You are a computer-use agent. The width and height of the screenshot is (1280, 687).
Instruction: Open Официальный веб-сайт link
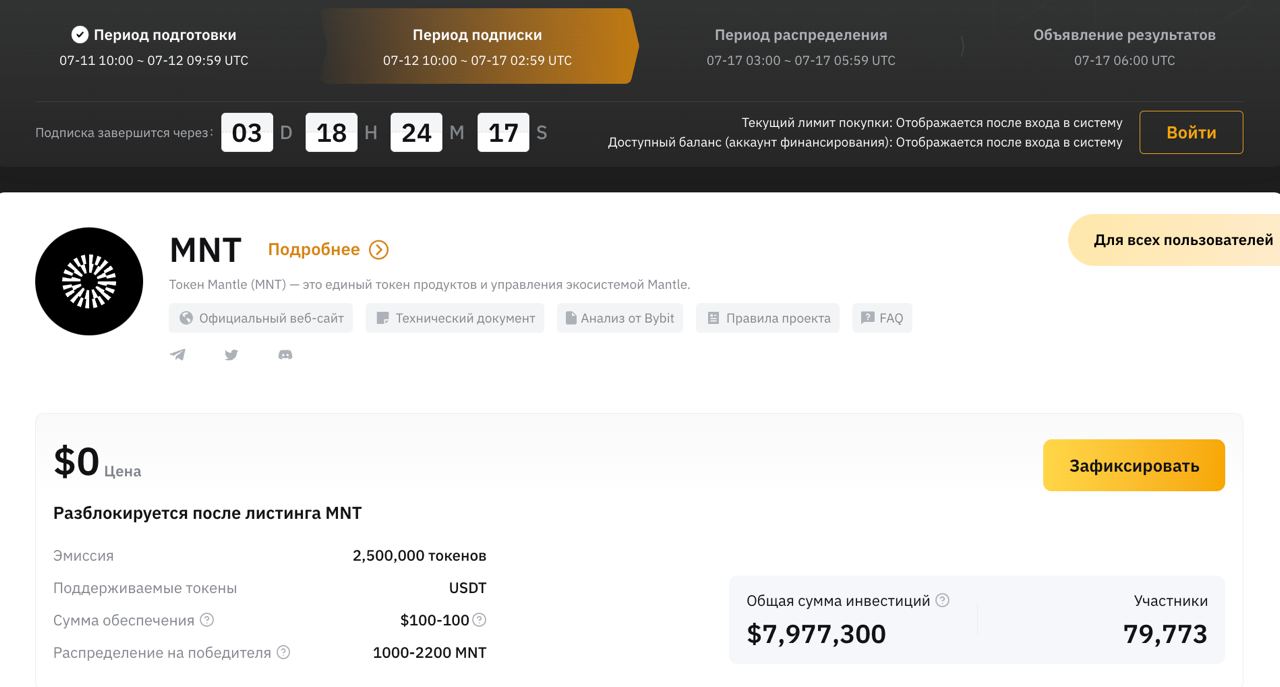pyautogui.click(x=261, y=318)
